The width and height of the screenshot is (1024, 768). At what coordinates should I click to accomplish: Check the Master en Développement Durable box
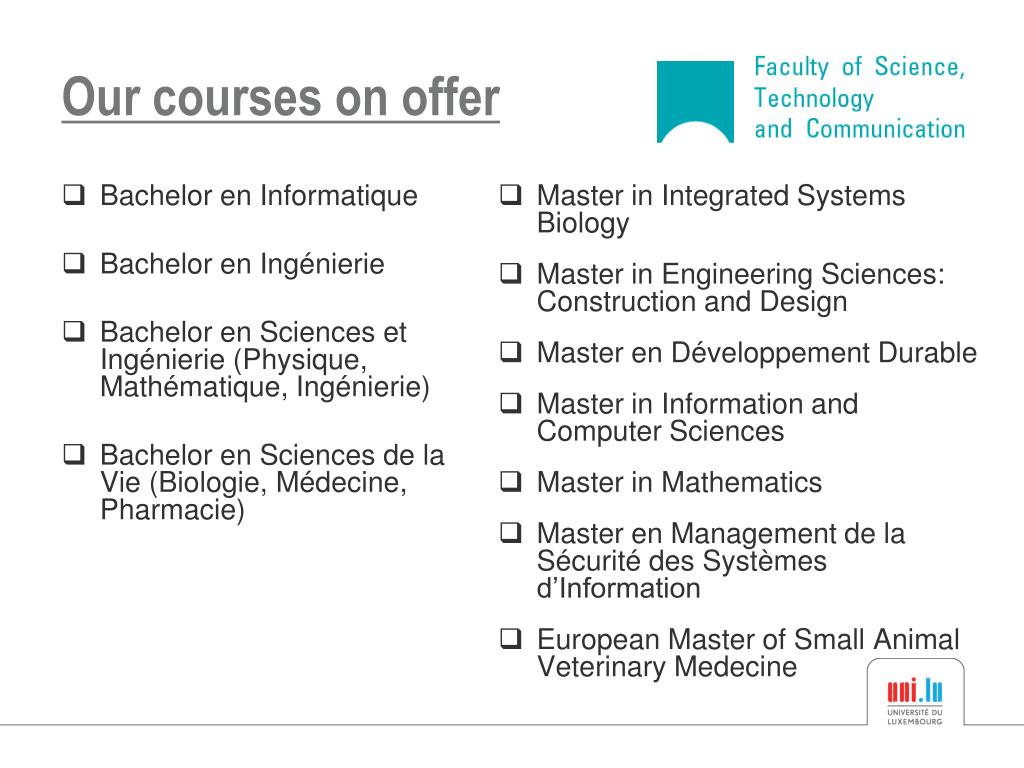click(511, 352)
